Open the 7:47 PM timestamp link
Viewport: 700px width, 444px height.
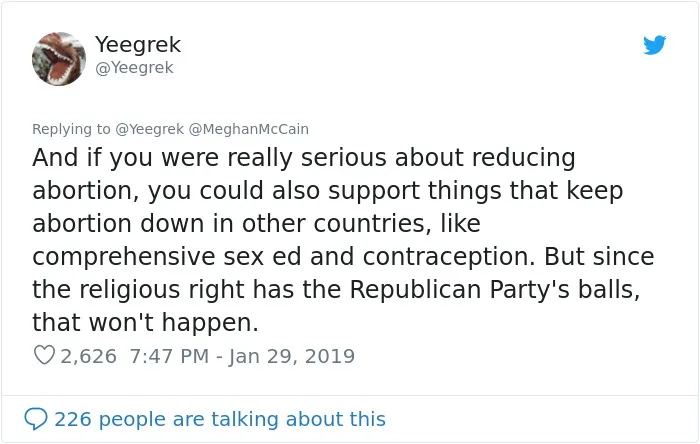pos(169,356)
